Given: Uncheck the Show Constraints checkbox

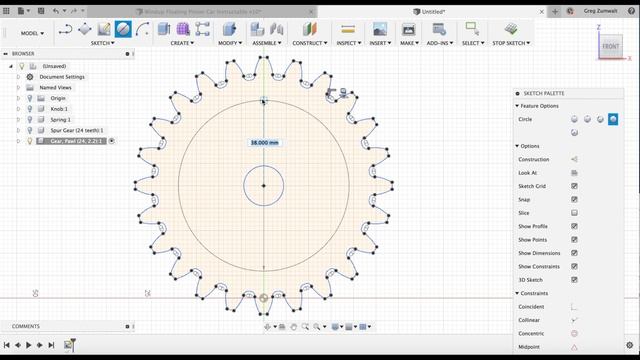Looking at the screenshot, I should [574, 267].
